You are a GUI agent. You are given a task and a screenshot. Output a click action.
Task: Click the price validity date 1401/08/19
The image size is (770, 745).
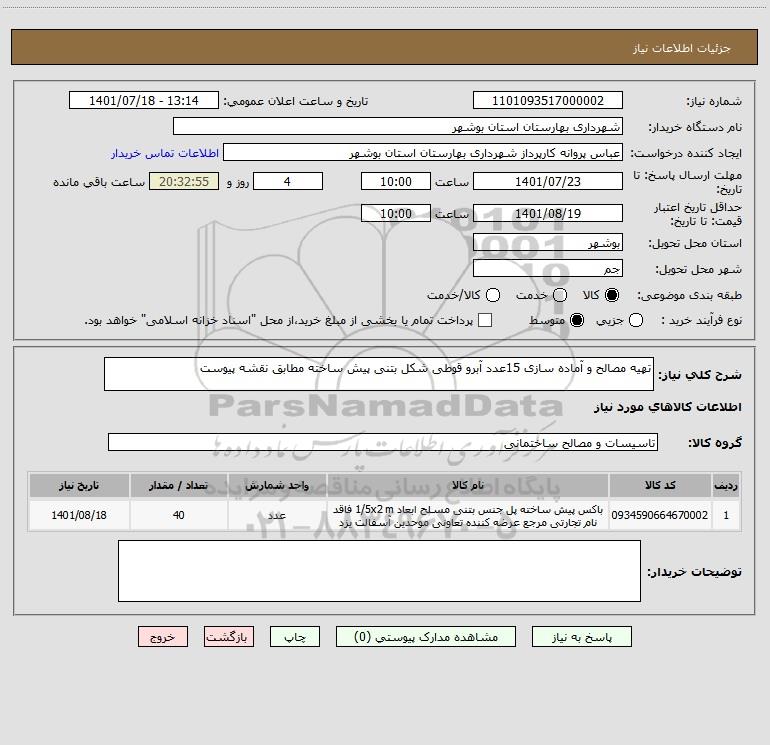click(548, 213)
